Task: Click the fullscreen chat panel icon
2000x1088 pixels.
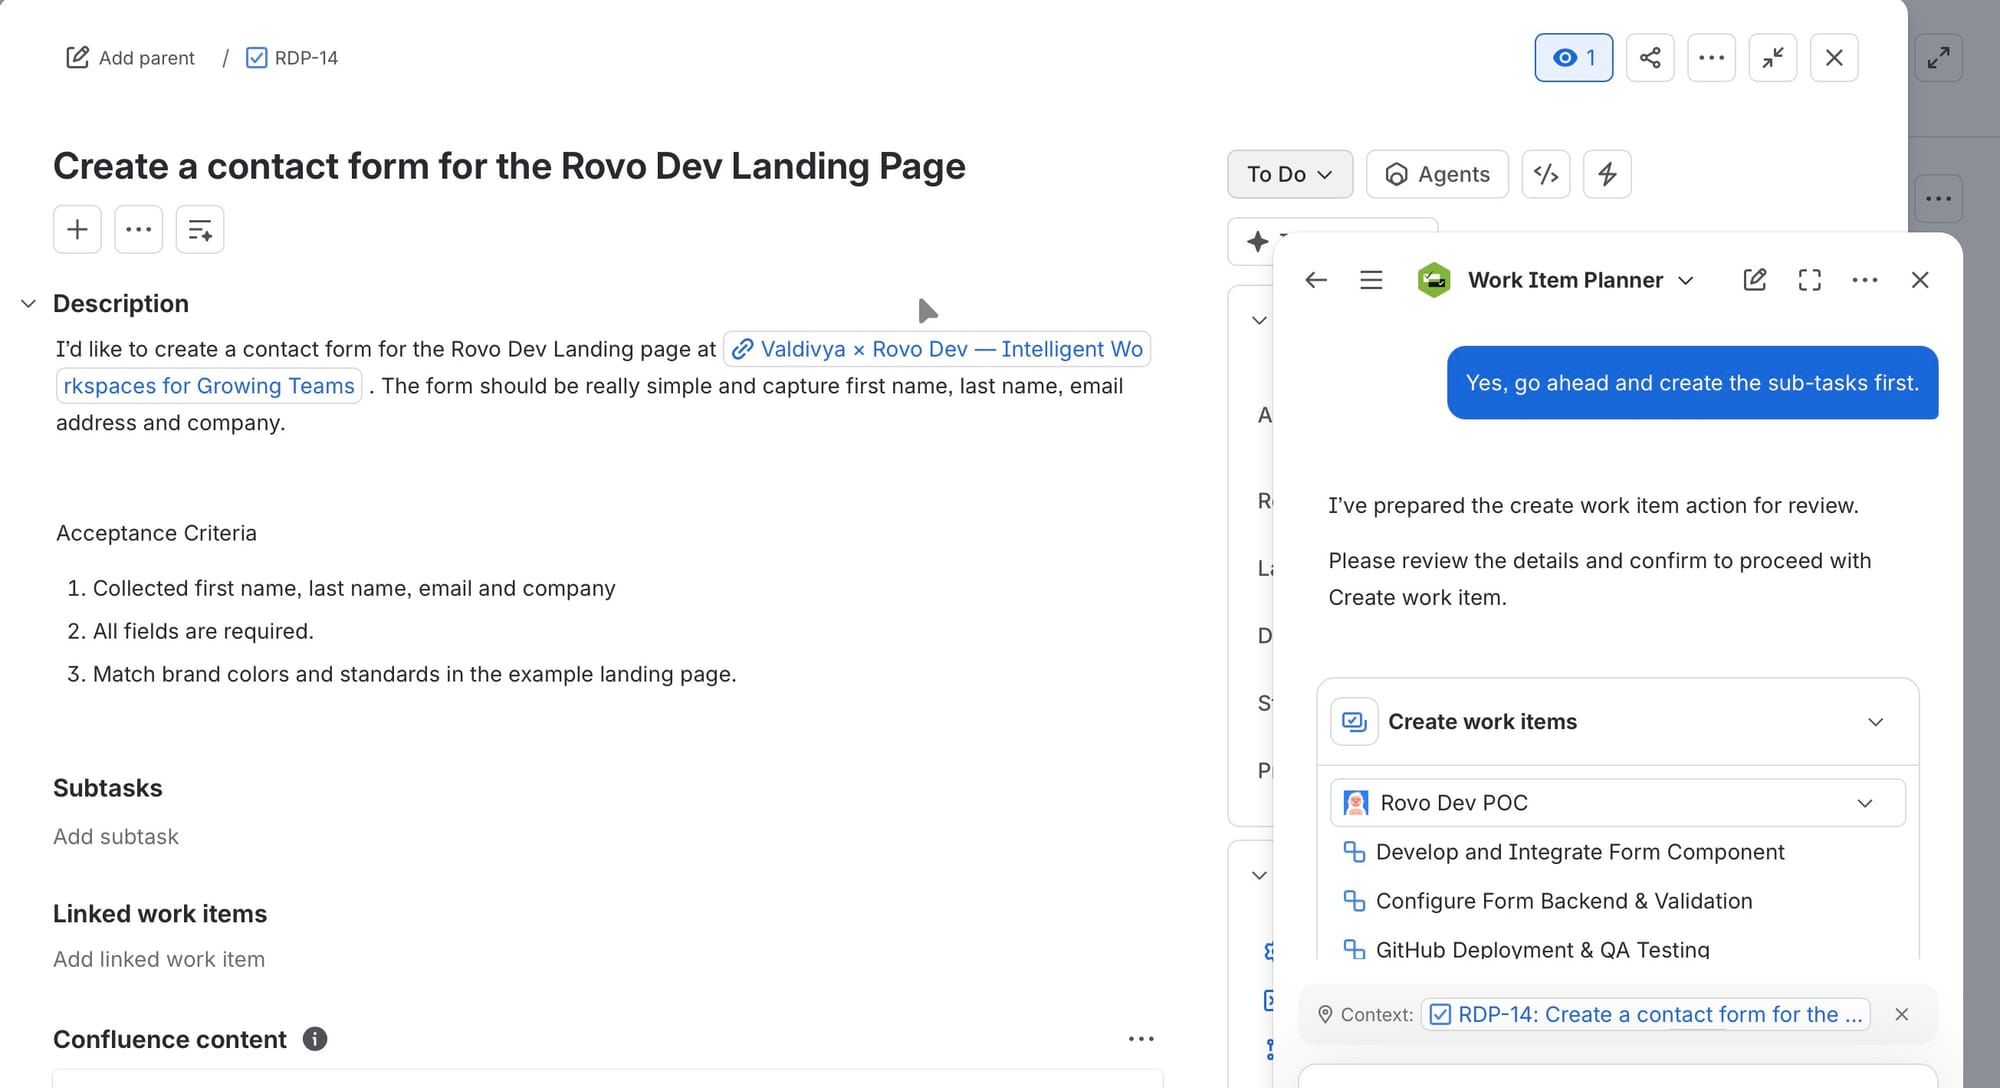Action: [1810, 280]
